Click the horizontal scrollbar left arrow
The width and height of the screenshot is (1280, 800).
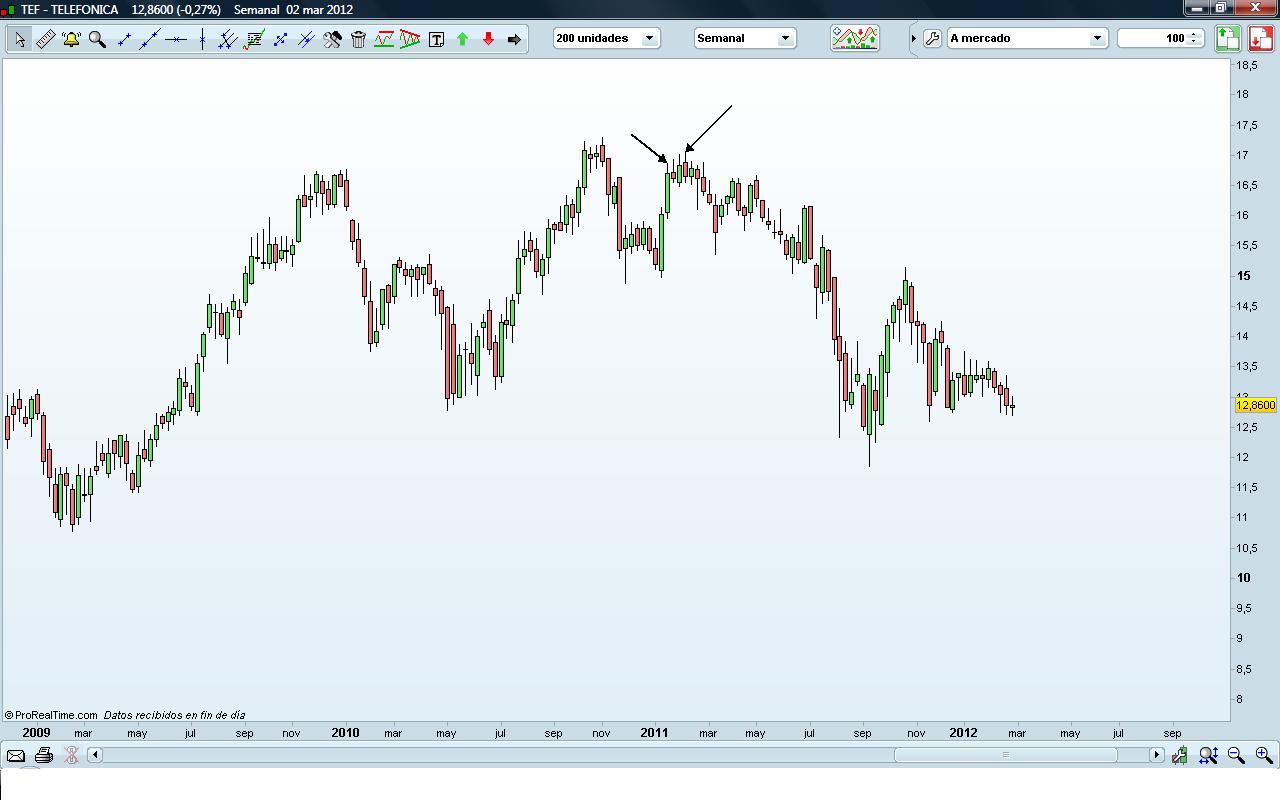(95, 755)
